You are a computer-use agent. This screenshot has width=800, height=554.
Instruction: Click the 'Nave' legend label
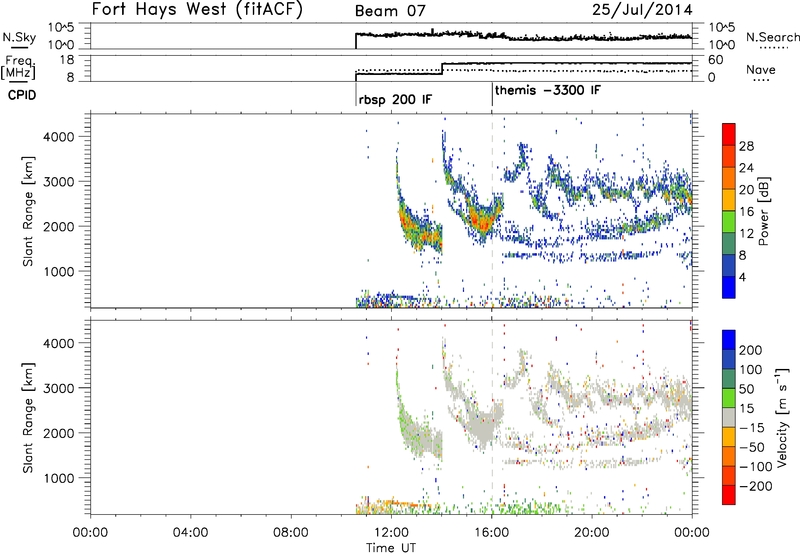(x=761, y=69)
